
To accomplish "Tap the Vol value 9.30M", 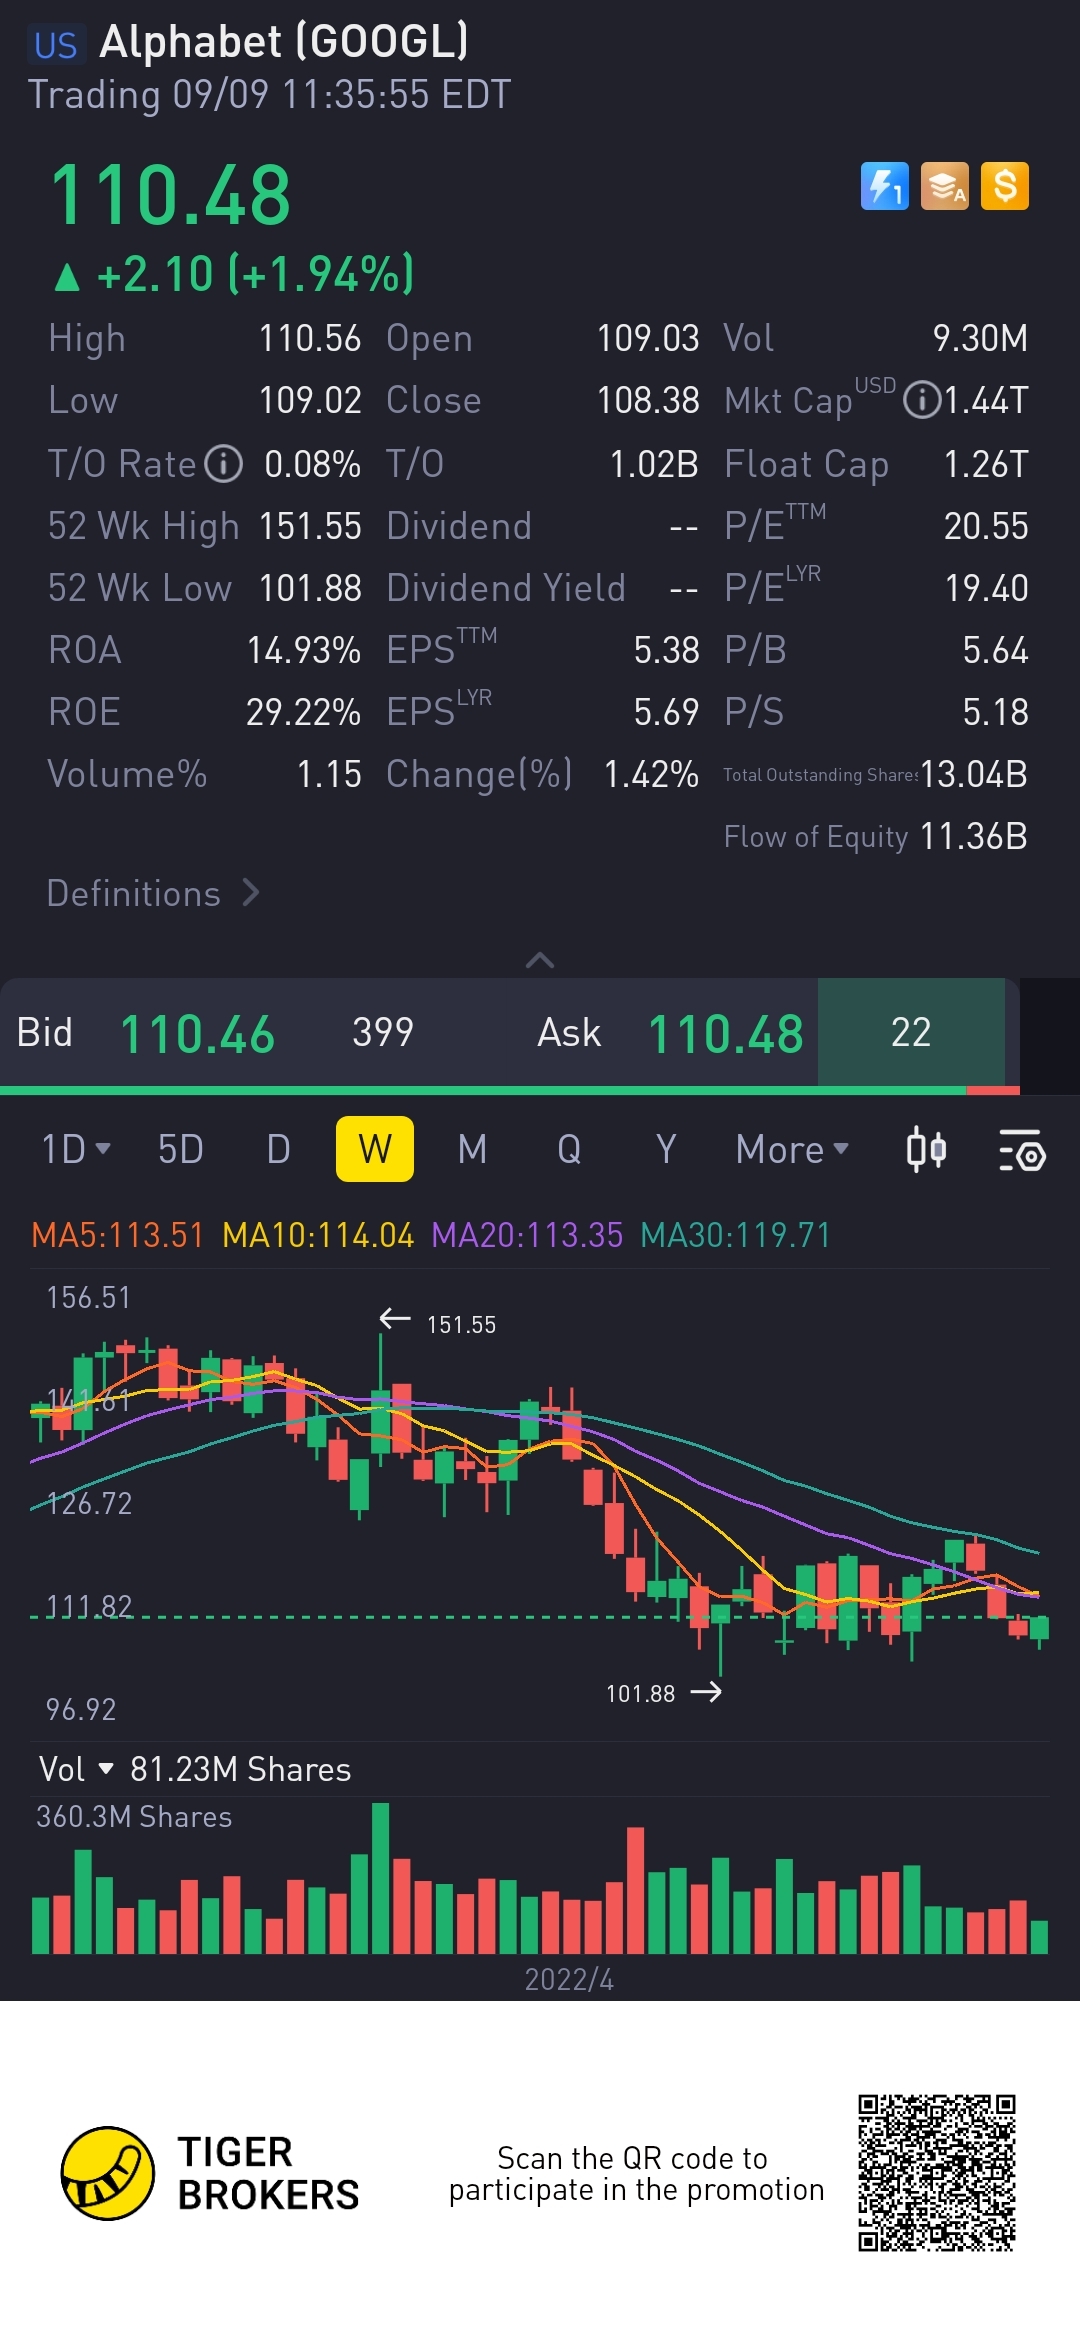I will click(980, 338).
